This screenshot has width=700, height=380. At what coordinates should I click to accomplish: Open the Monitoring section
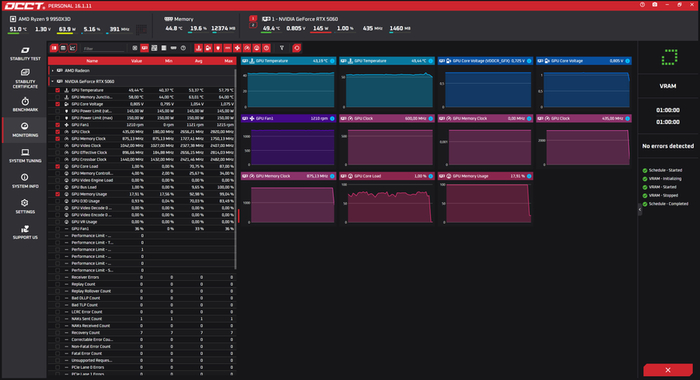click(x=25, y=129)
